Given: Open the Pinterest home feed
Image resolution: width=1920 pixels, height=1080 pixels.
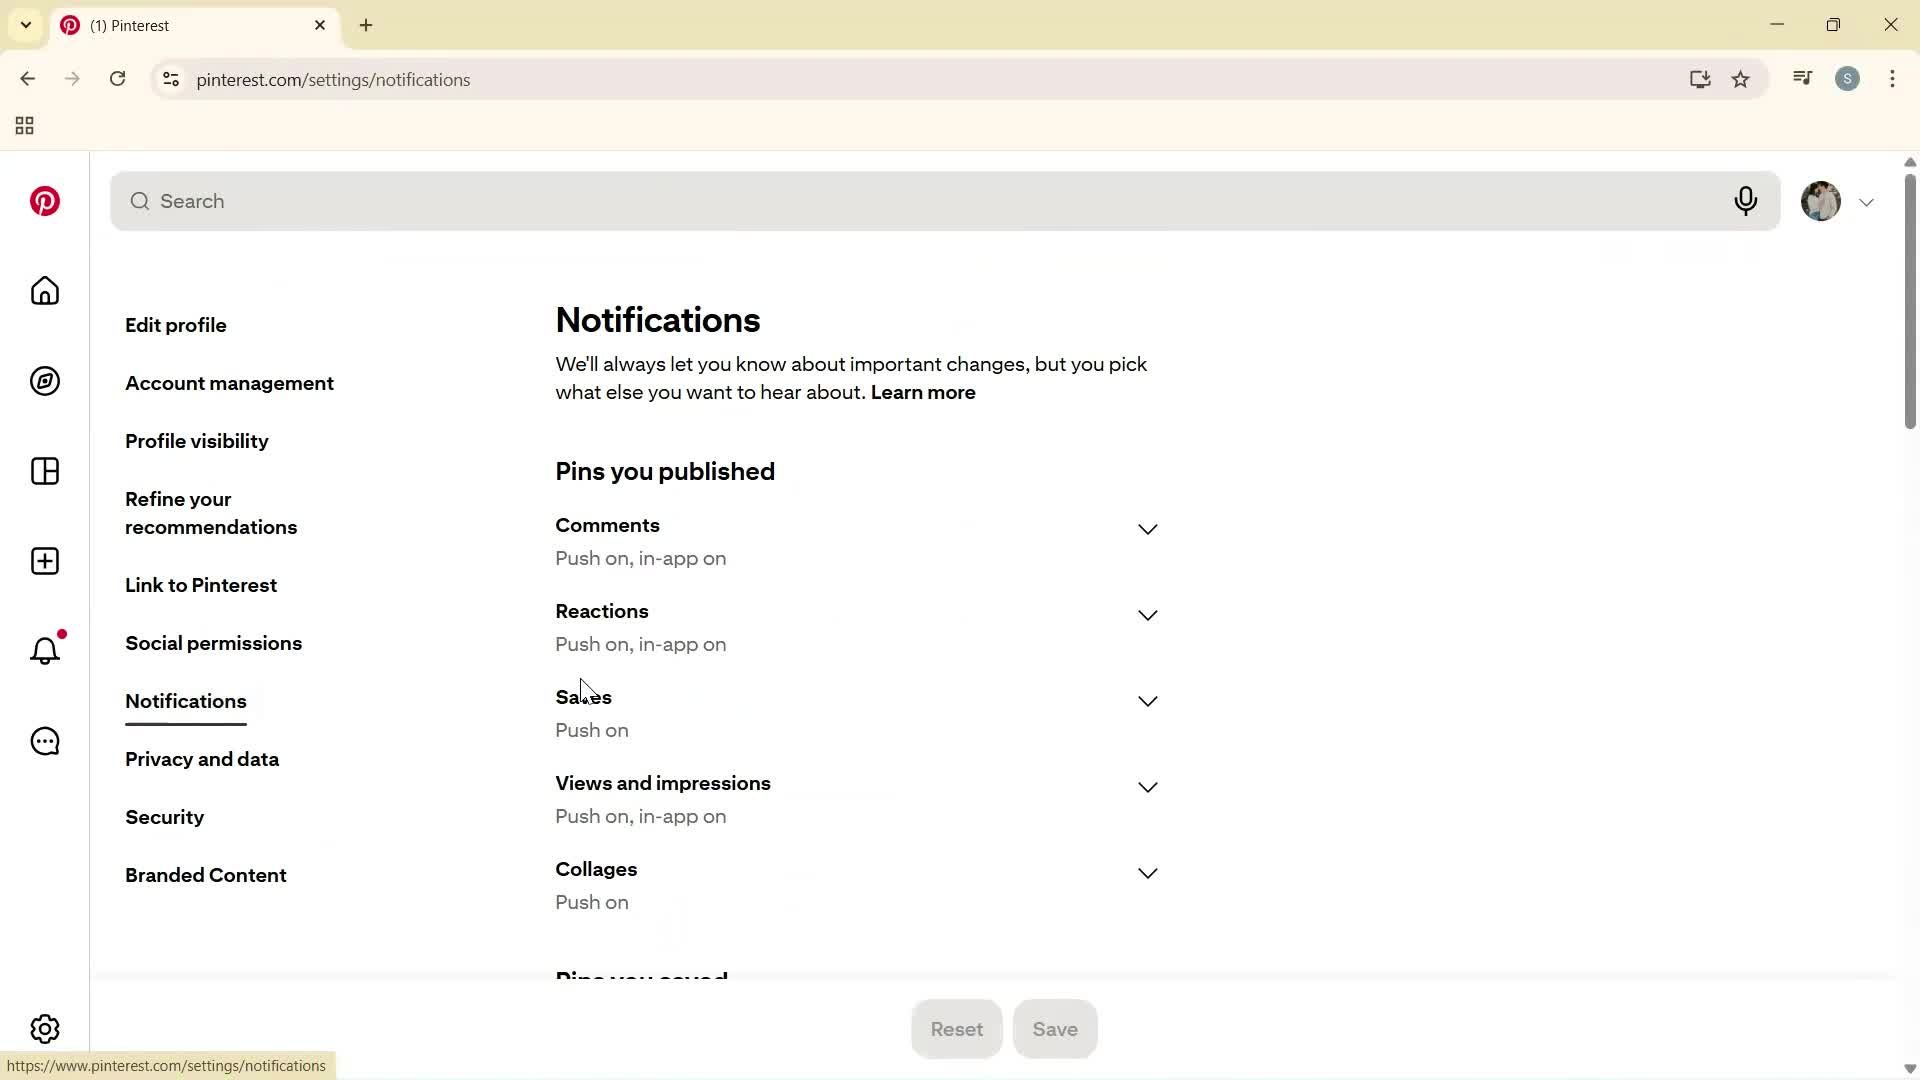Looking at the screenshot, I should 44,291.
